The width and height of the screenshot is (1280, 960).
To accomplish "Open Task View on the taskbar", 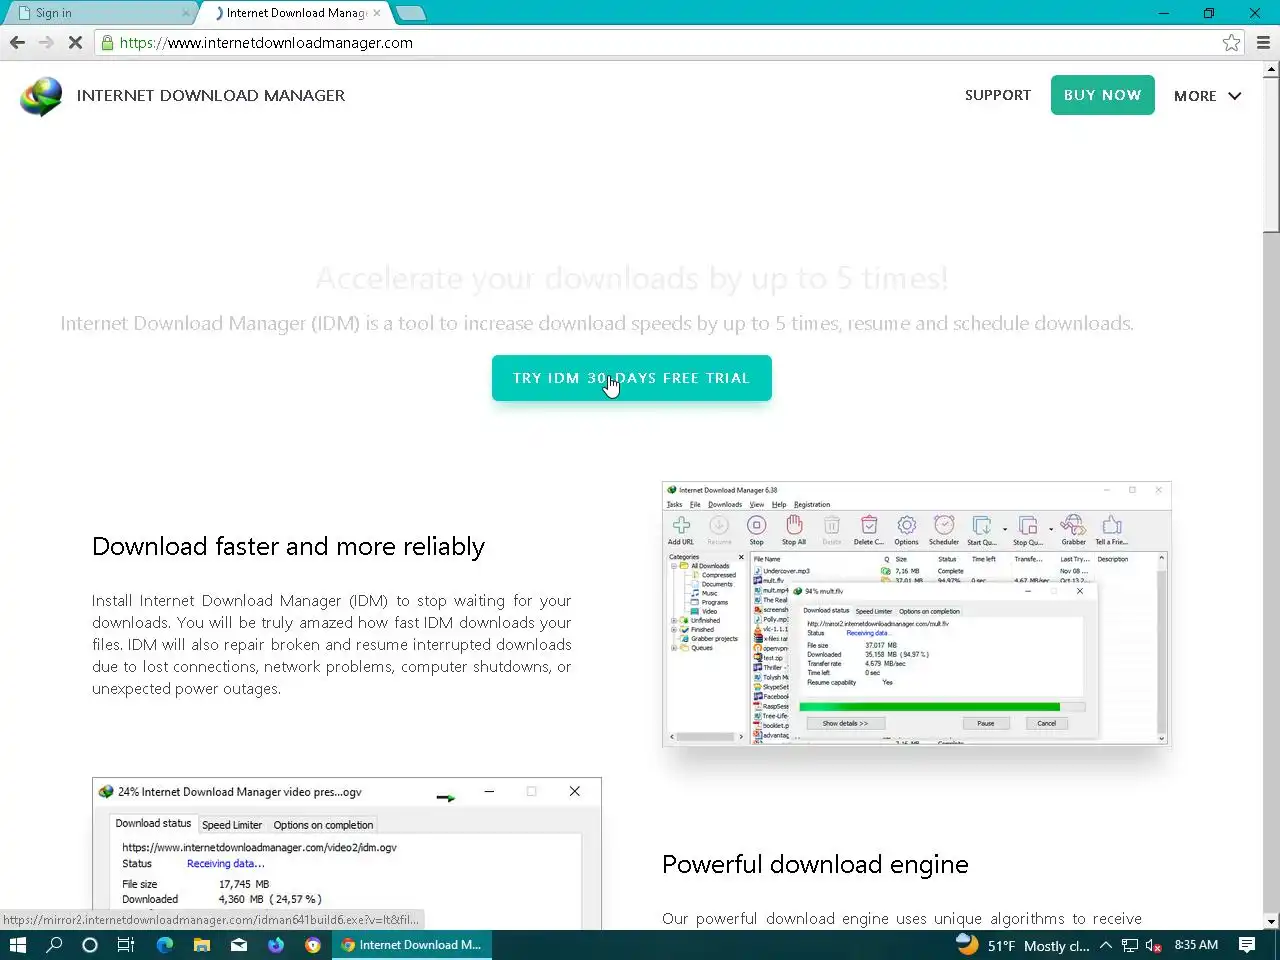I will 126,945.
